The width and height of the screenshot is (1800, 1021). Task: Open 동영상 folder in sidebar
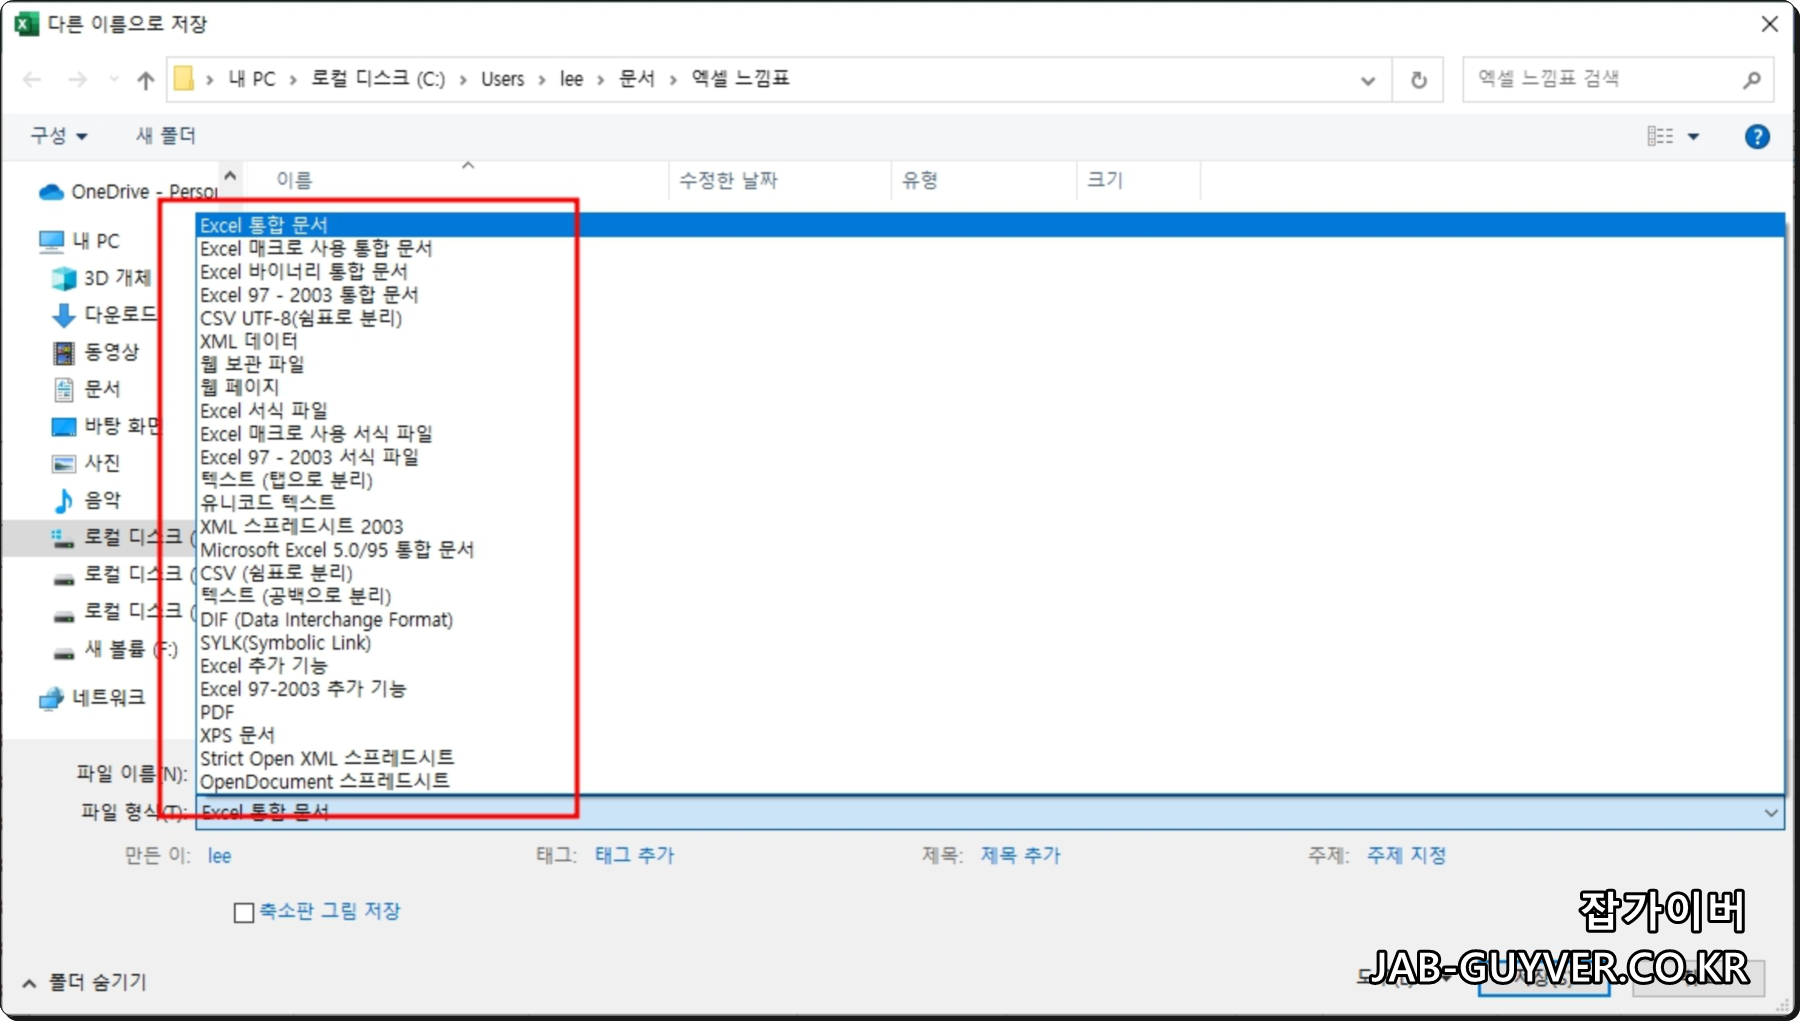click(x=96, y=352)
